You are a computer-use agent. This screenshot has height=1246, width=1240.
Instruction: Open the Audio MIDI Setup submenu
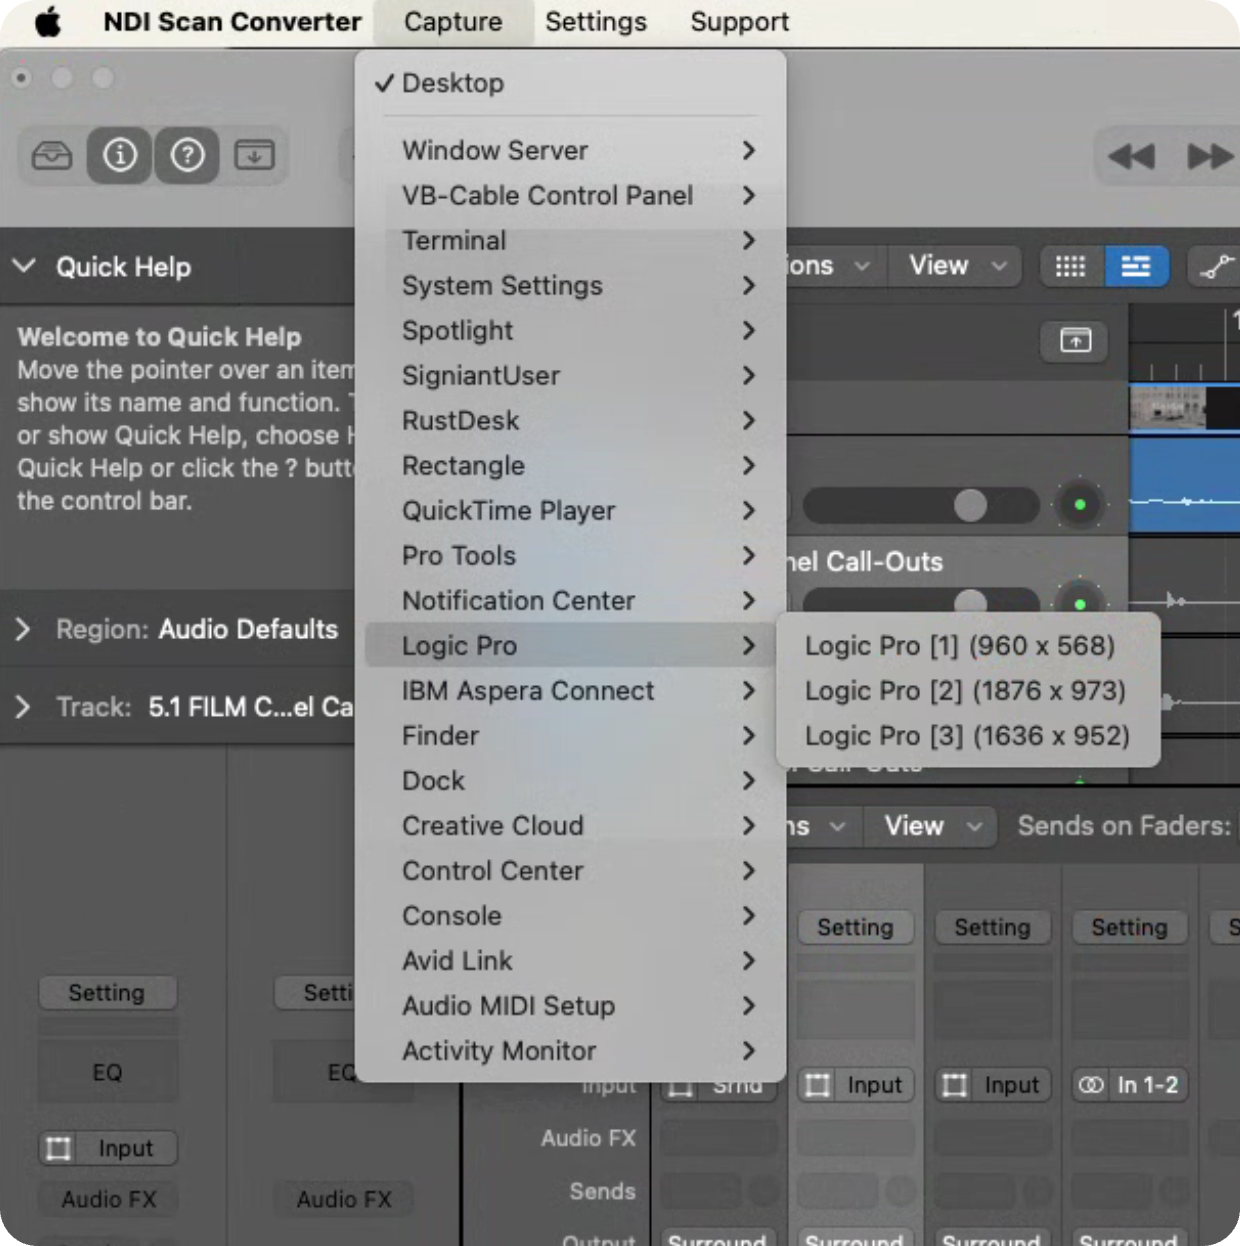click(570, 1005)
